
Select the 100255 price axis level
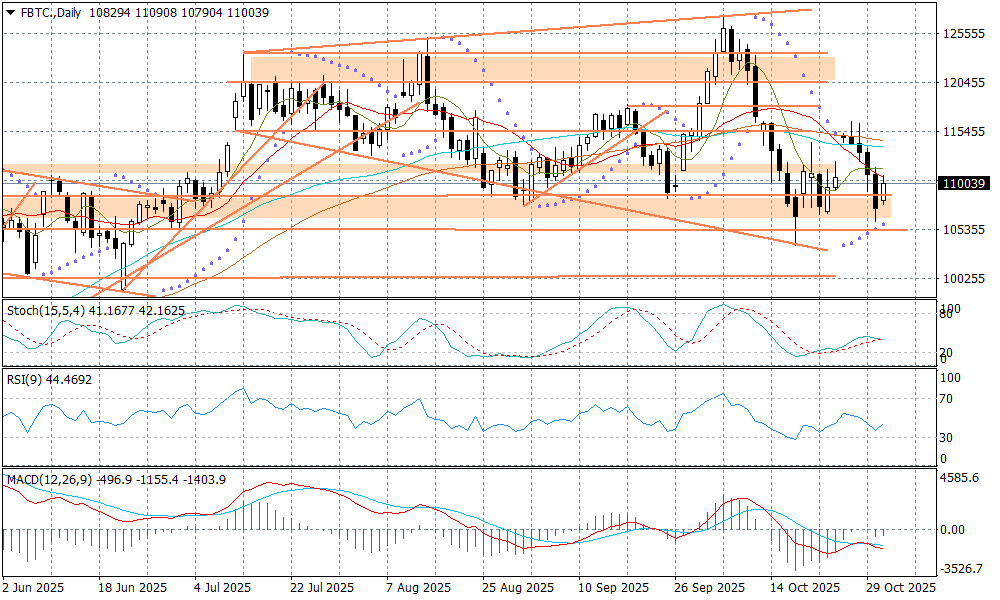[x=964, y=278]
